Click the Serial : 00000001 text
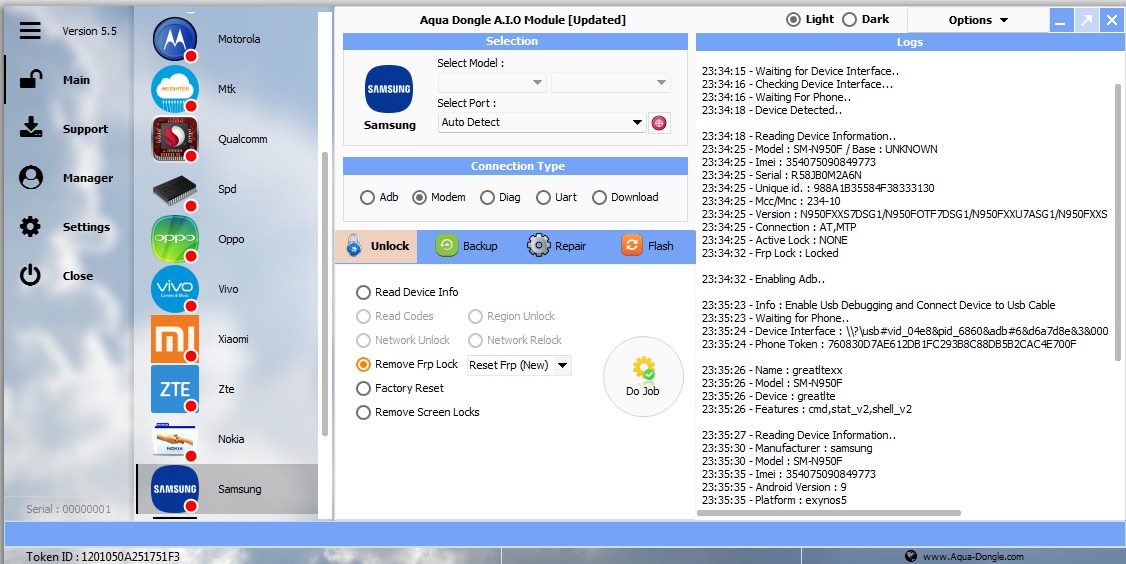 coord(69,509)
